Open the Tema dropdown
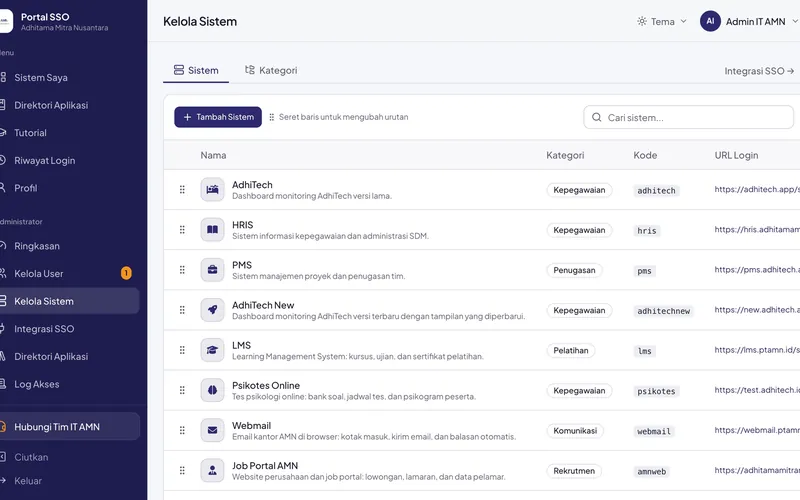 click(662, 21)
